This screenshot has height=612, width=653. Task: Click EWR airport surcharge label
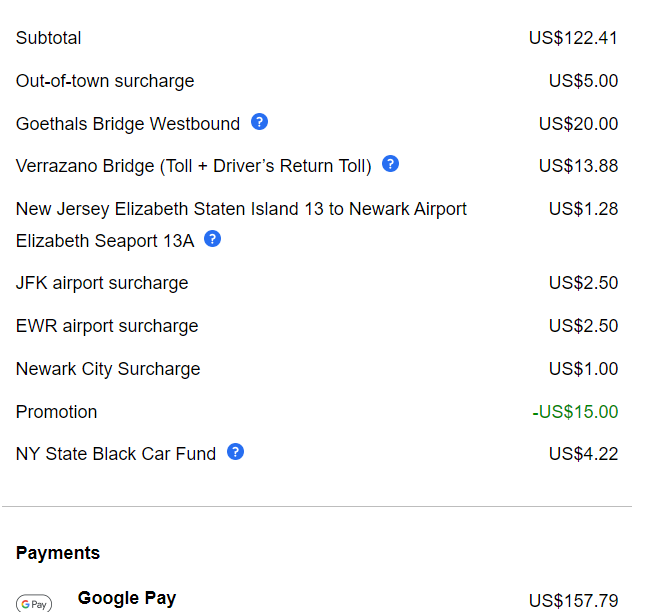click(107, 326)
